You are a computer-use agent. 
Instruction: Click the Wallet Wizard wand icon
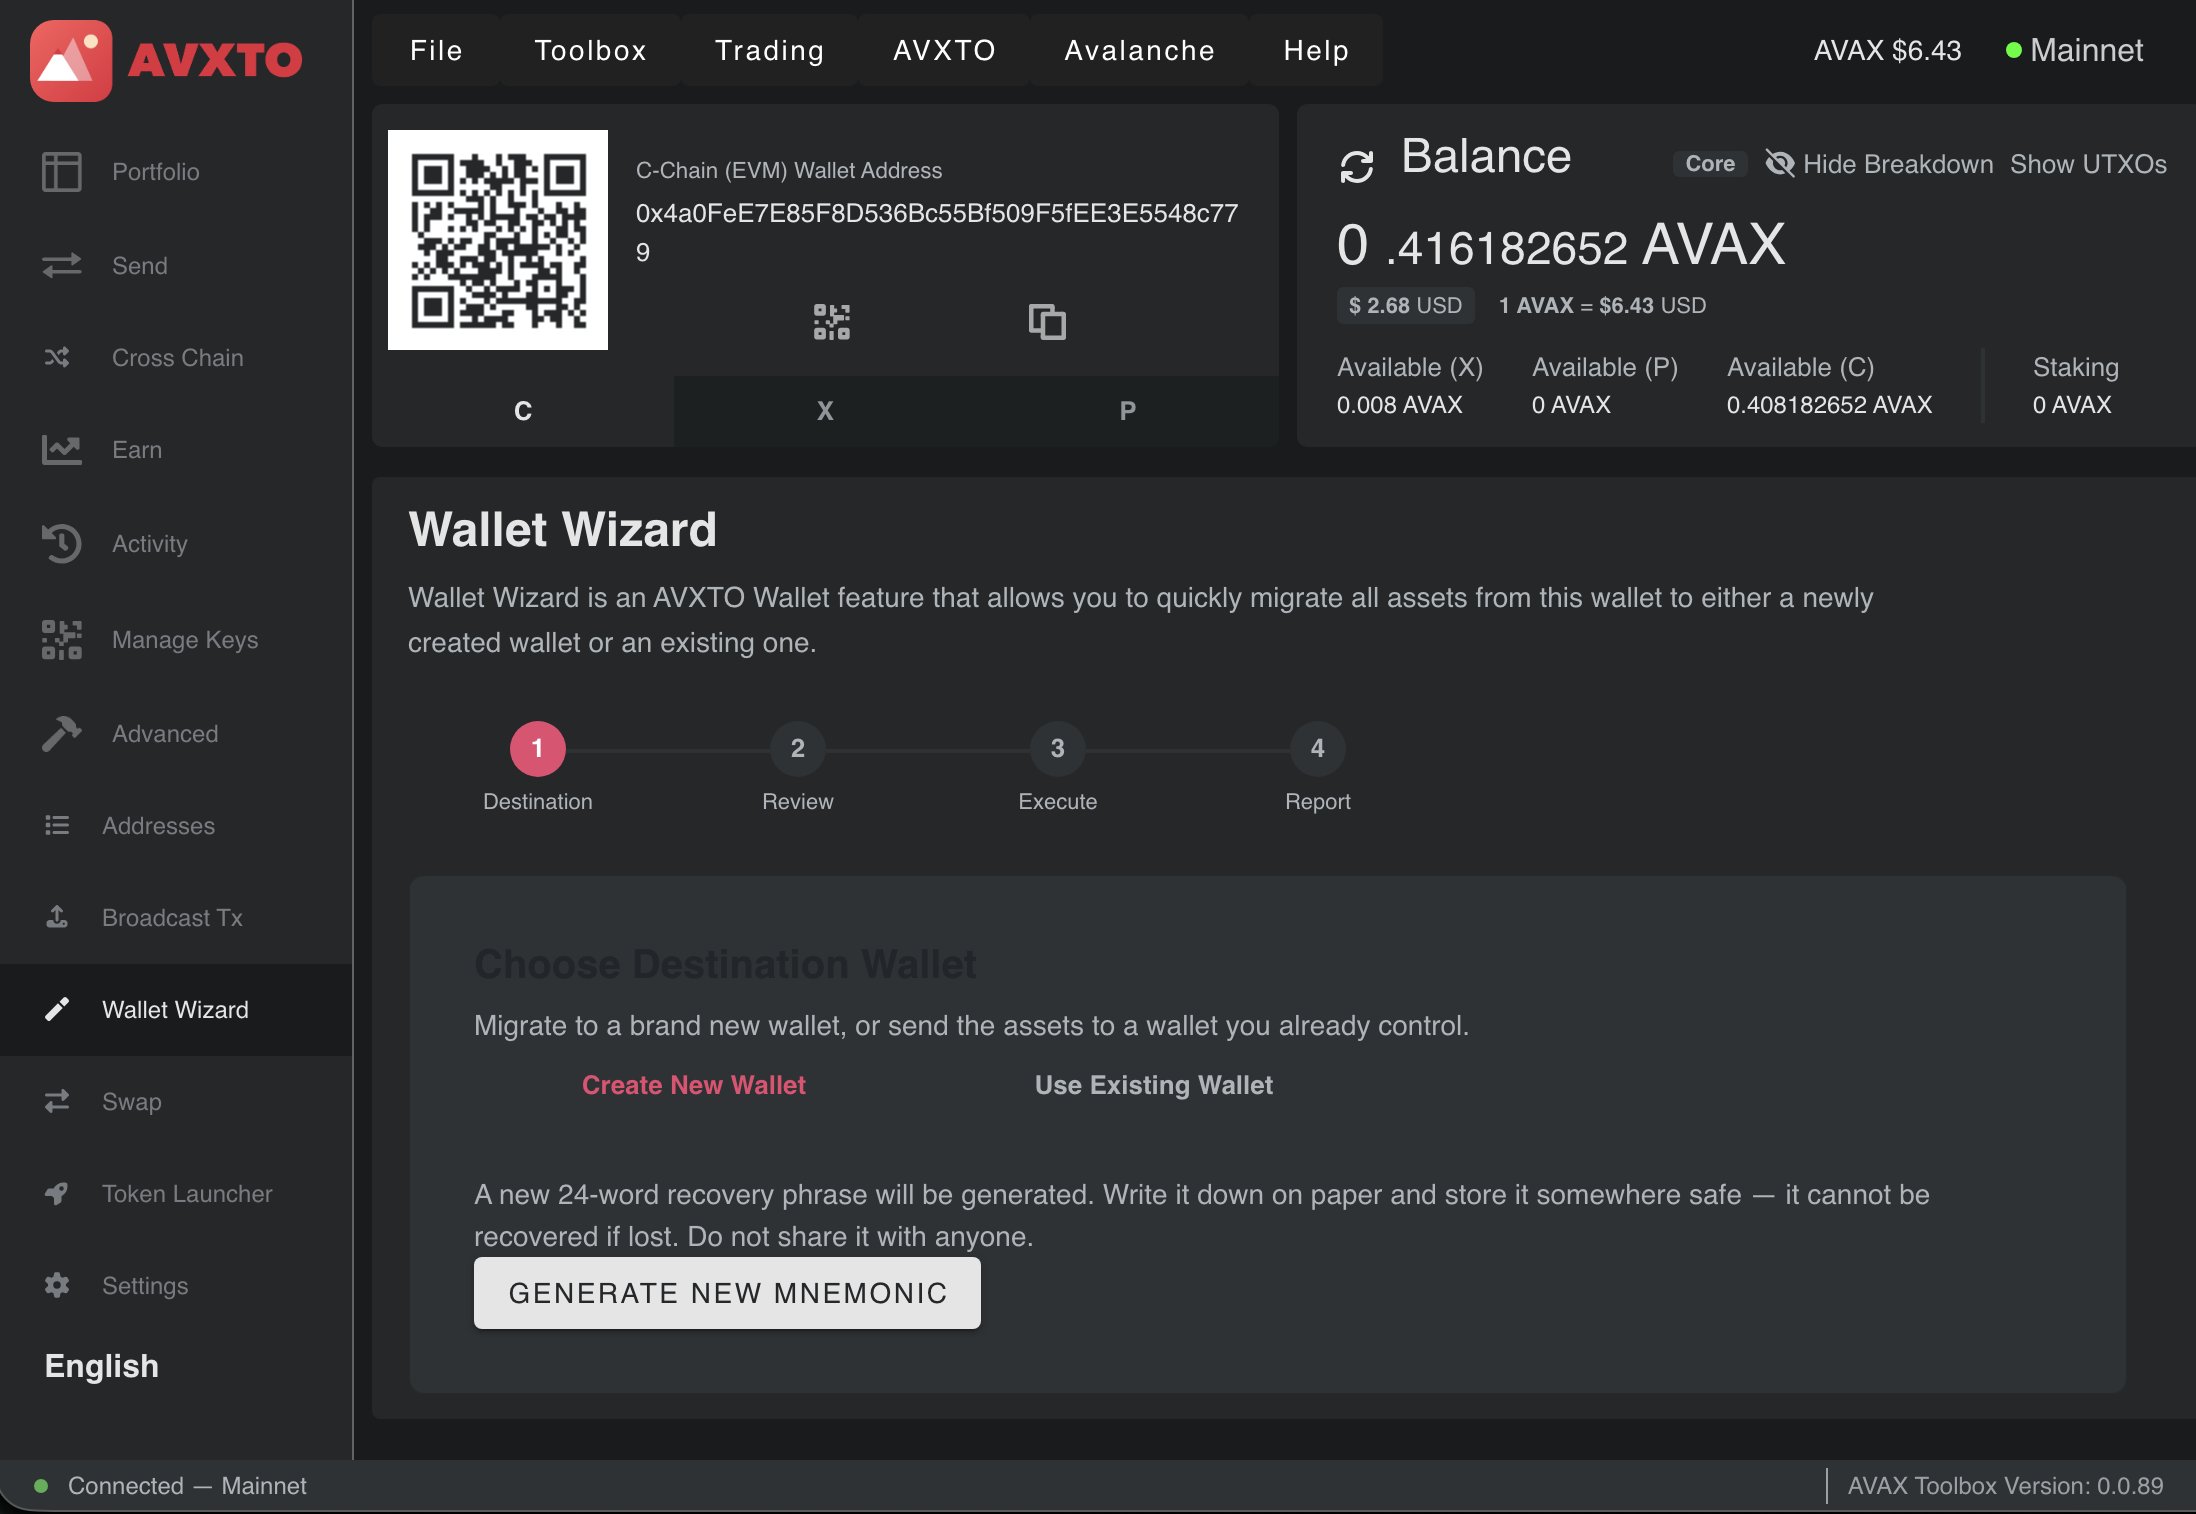coord(57,1009)
